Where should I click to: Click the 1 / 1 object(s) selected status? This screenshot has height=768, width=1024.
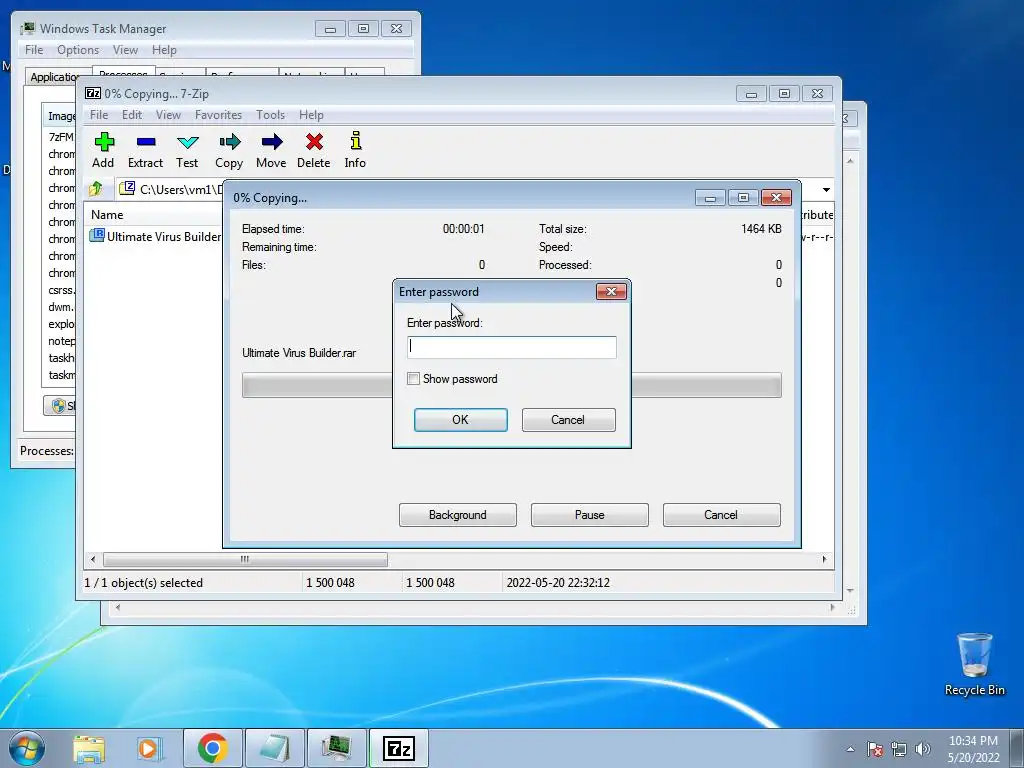(x=144, y=583)
